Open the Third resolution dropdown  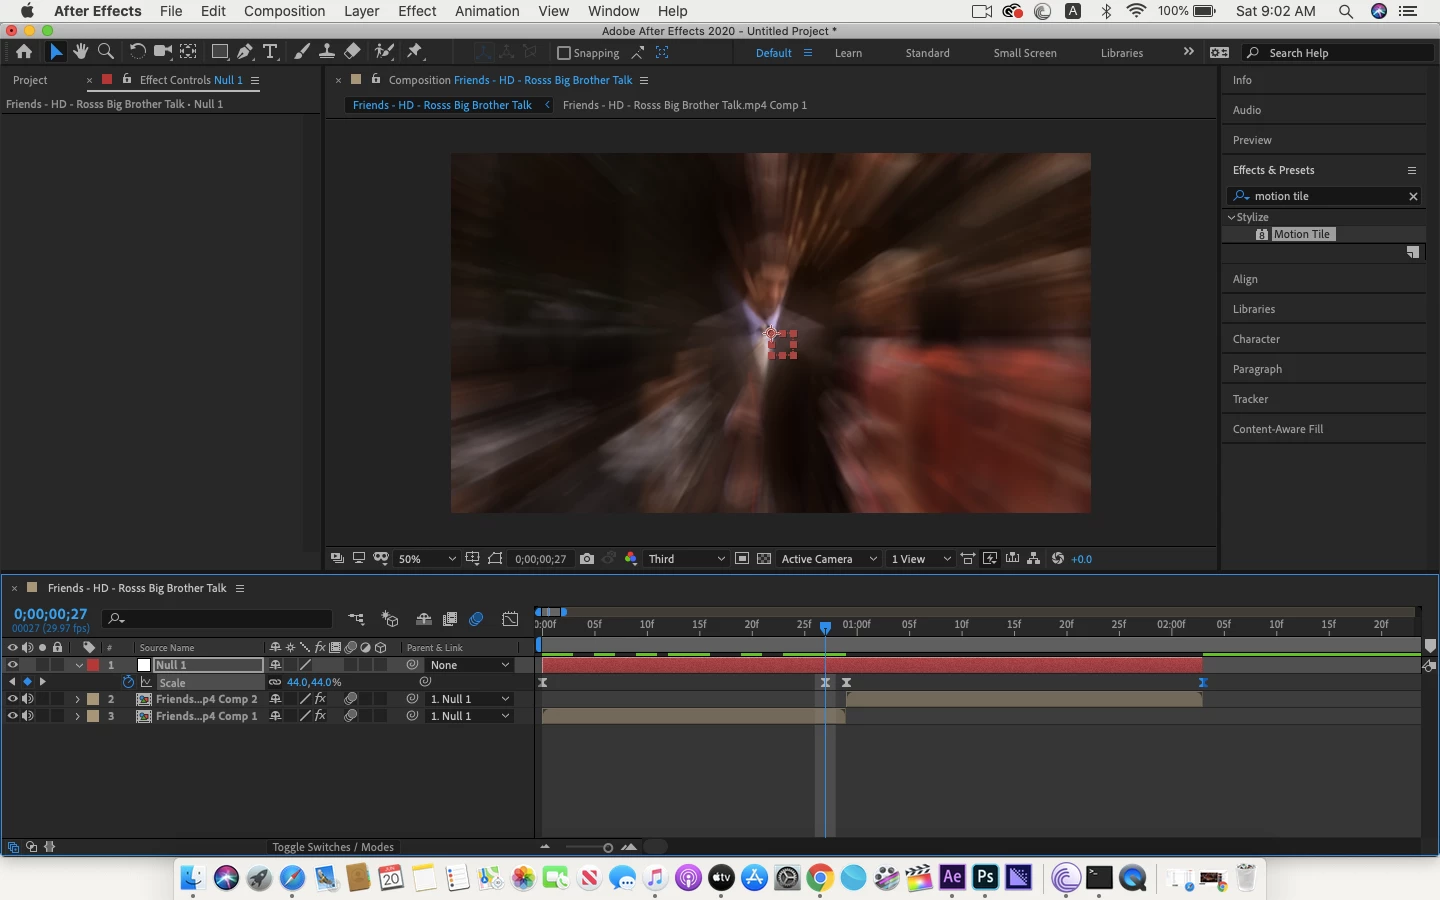[x=686, y=559]
